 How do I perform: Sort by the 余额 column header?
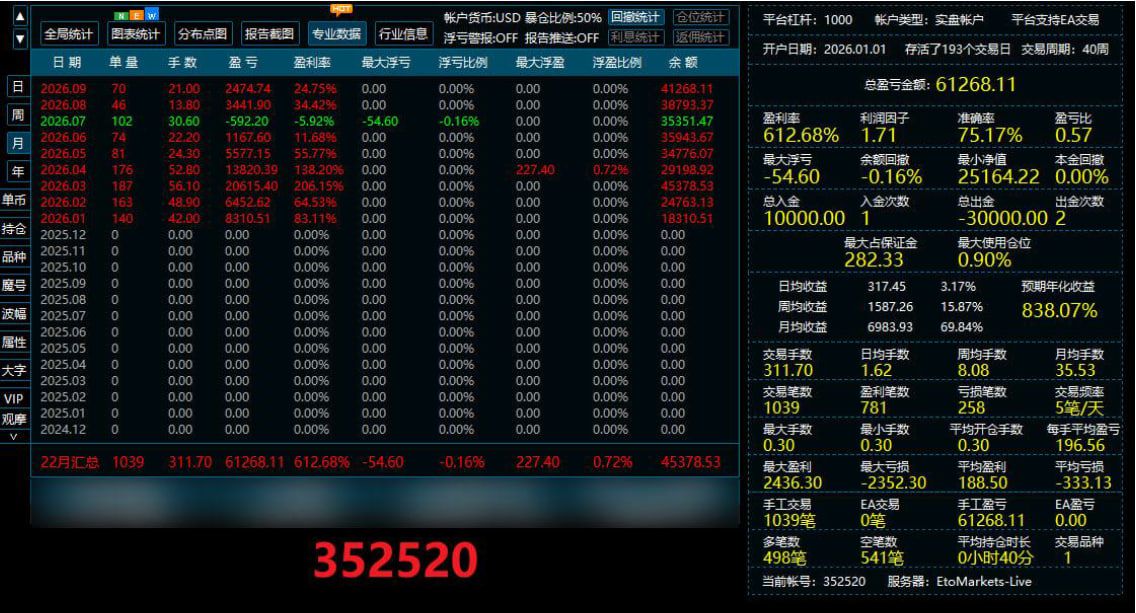pos(682,63)
